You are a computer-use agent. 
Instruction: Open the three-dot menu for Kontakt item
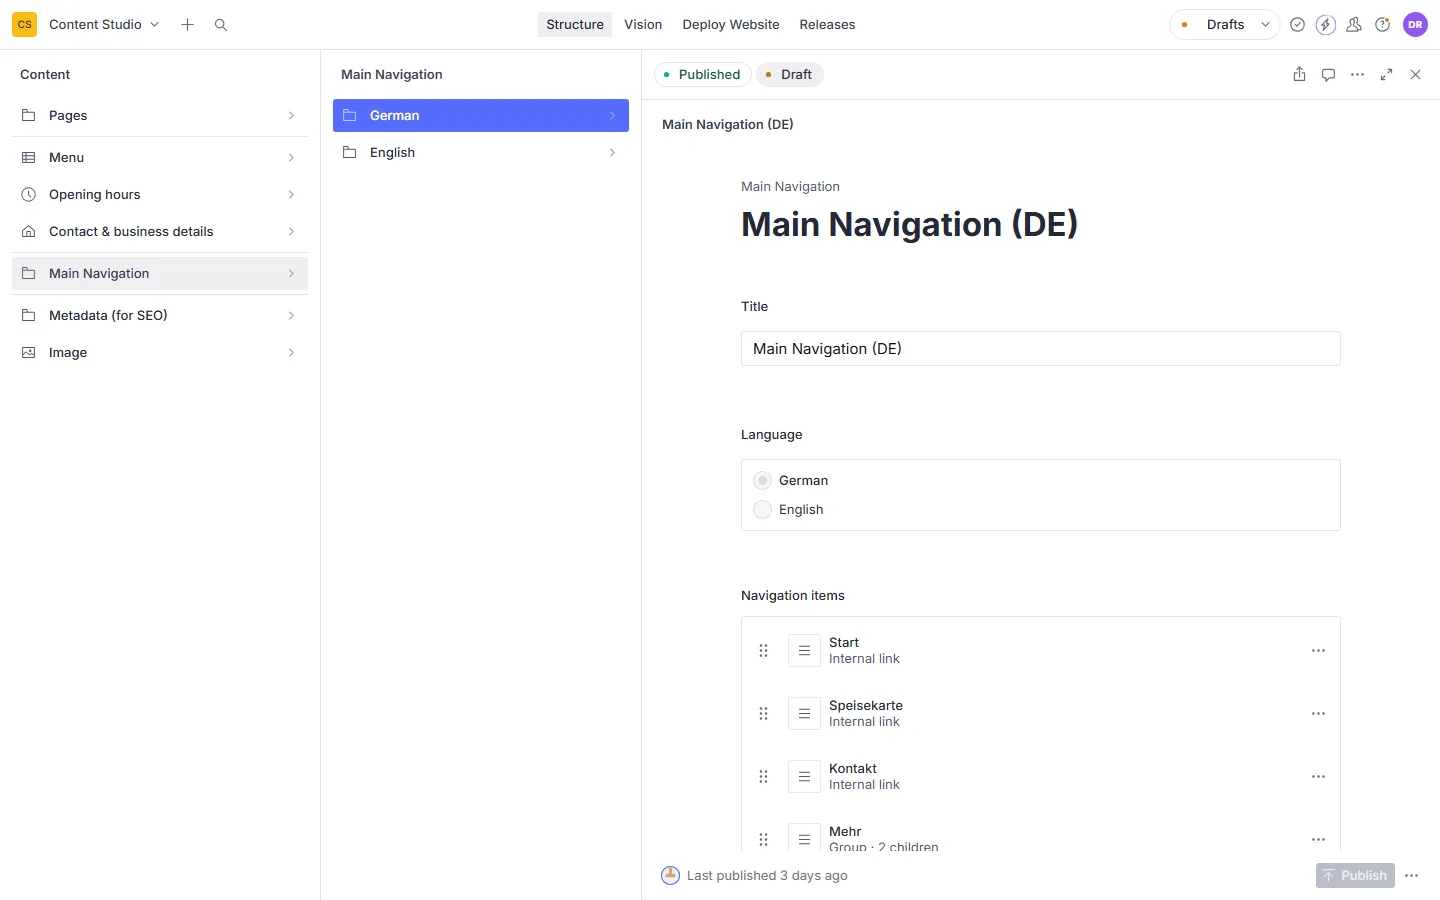coord(1318,777)
